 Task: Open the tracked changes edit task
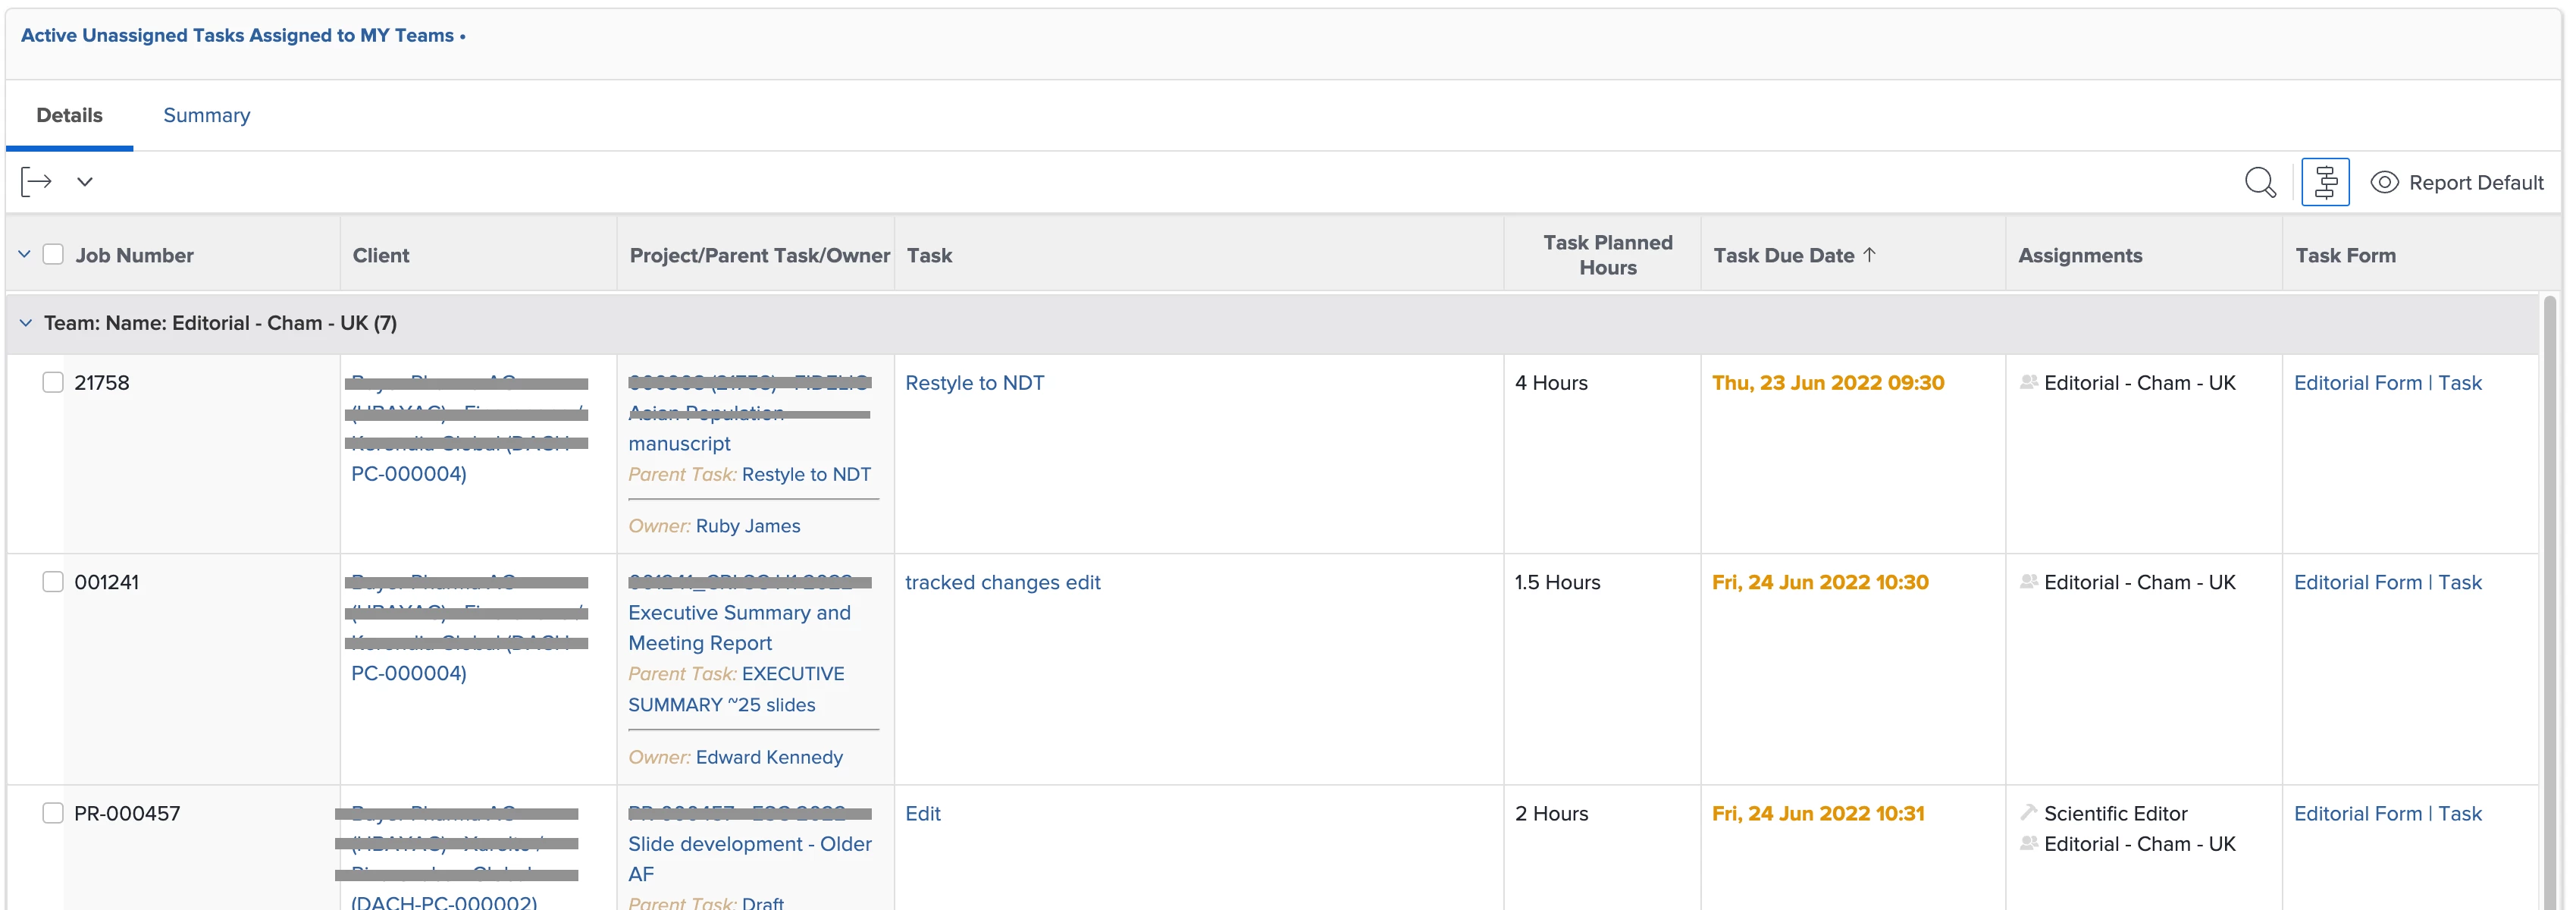tap(1002, 582)
